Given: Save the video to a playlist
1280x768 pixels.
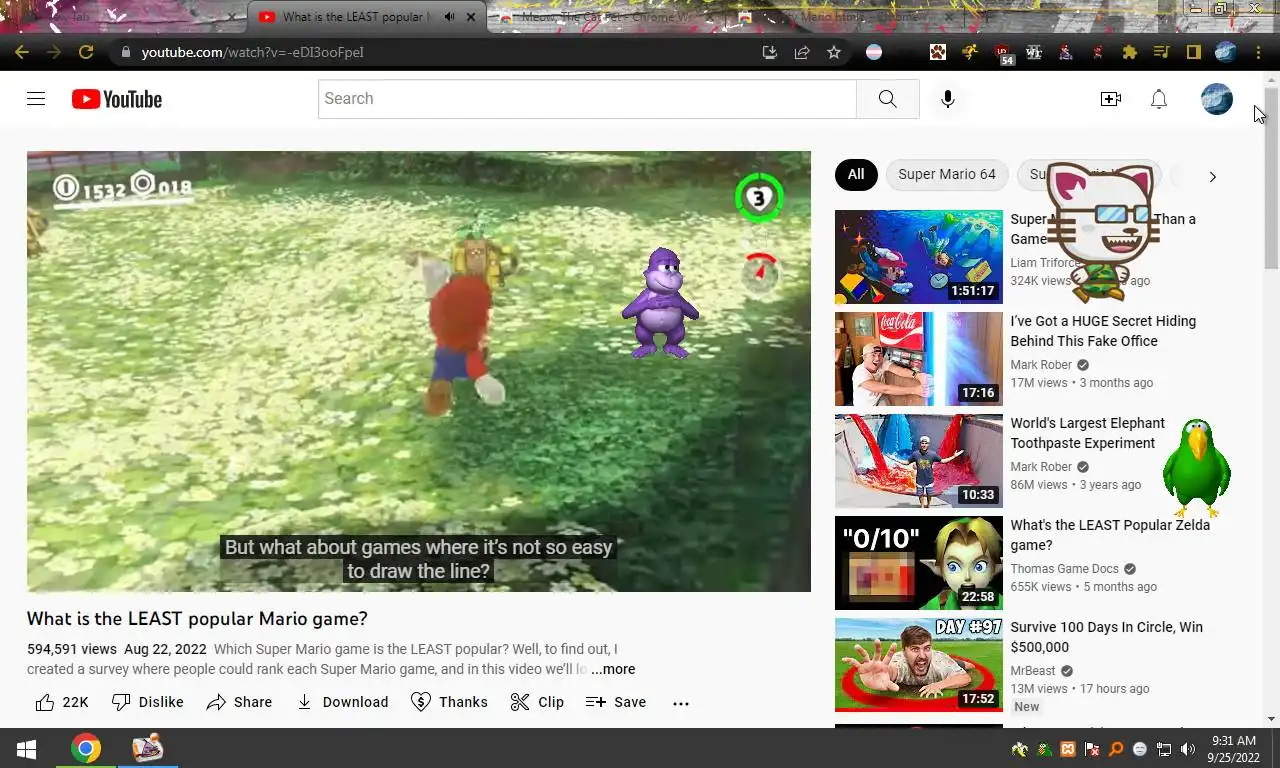Looking at the screenshot, I should point(616,702).
